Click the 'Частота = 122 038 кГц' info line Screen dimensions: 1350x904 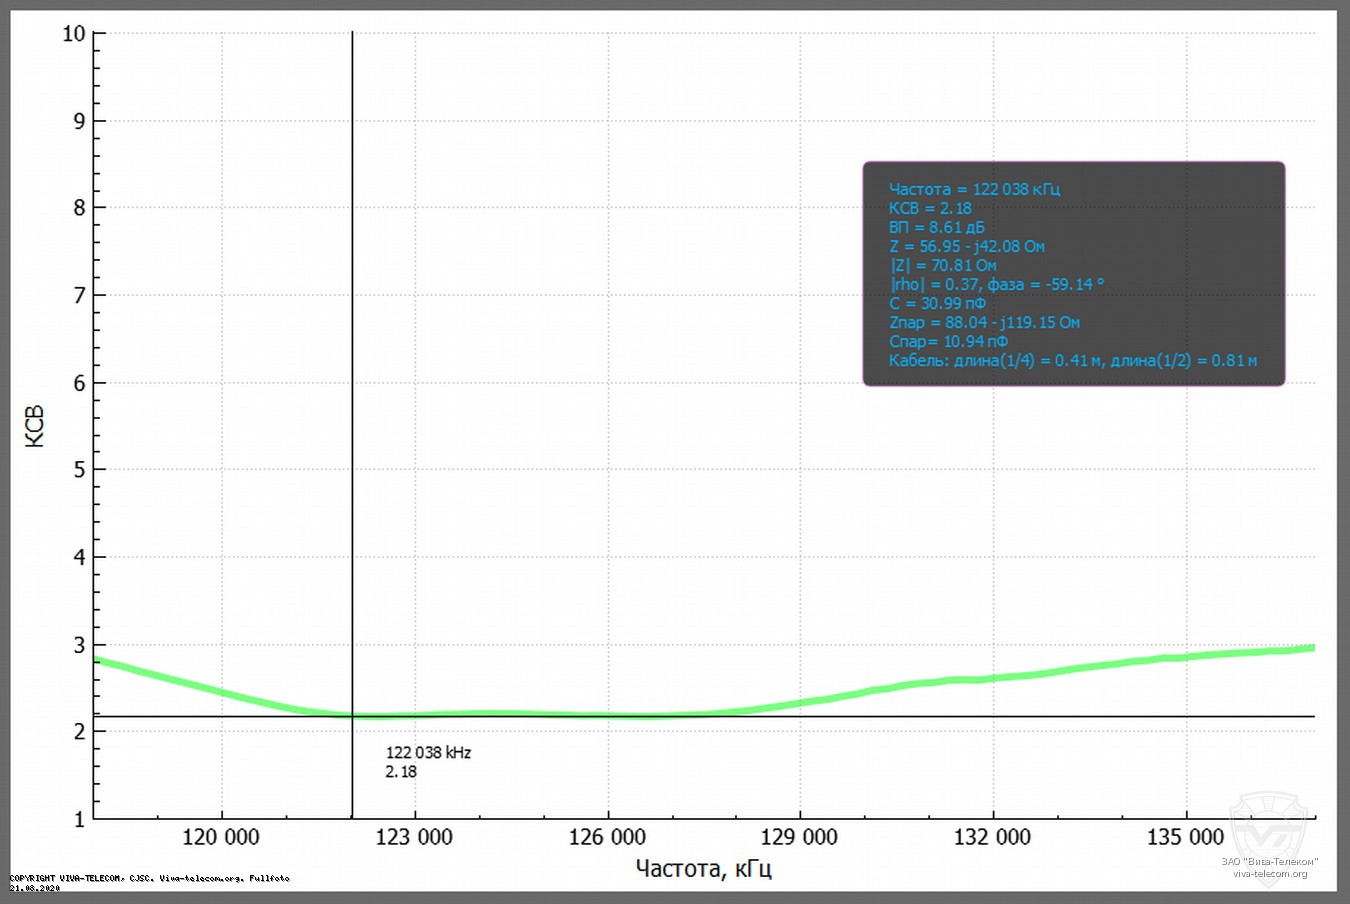tap(974, 189)
